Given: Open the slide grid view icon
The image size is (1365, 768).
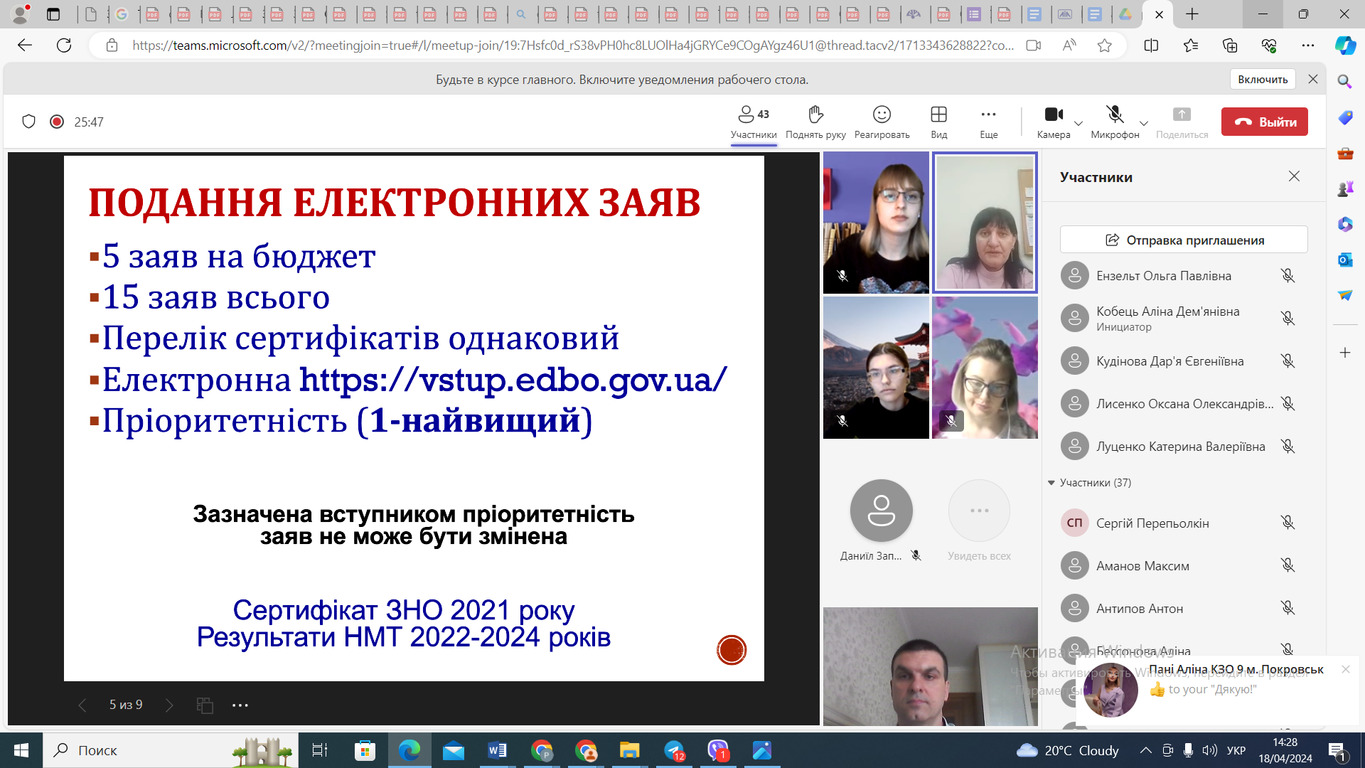Looking at the screenshot, I should tap(204, 705).
